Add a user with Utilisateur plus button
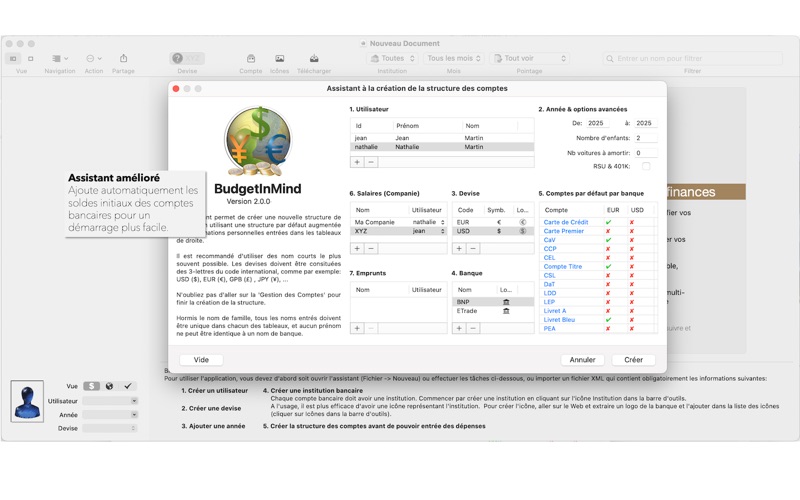Image resolution: width=800 pixels, height=500 pixels. point(357,162)
